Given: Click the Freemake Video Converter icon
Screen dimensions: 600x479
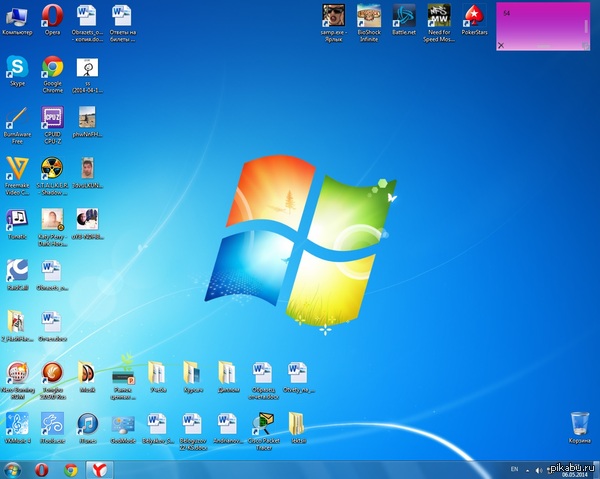Looking at the screenshot, I should point(17,169).
